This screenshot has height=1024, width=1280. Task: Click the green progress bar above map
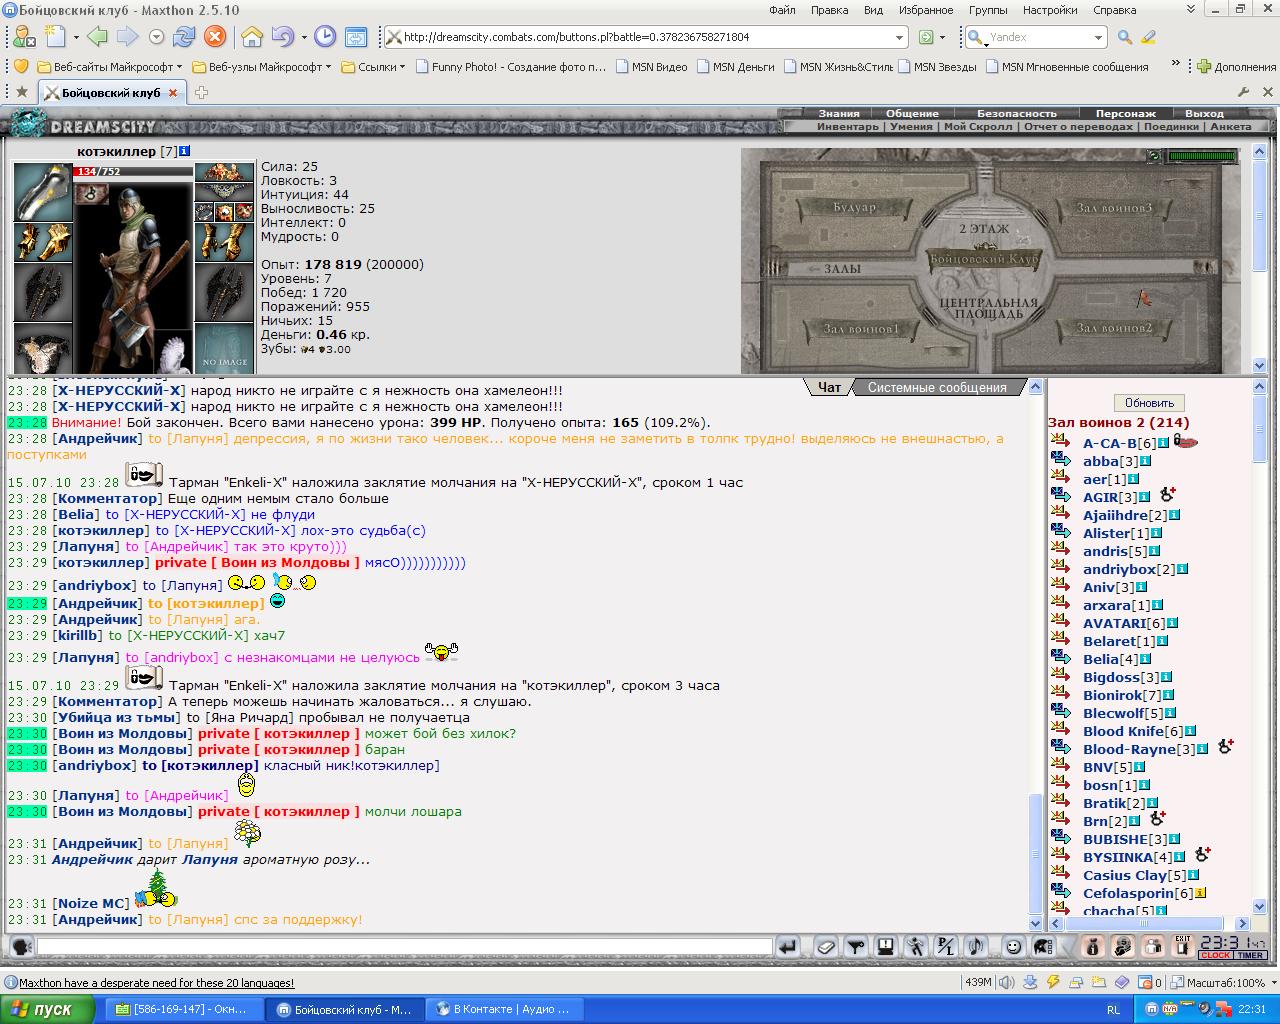tap(1202, 156)
